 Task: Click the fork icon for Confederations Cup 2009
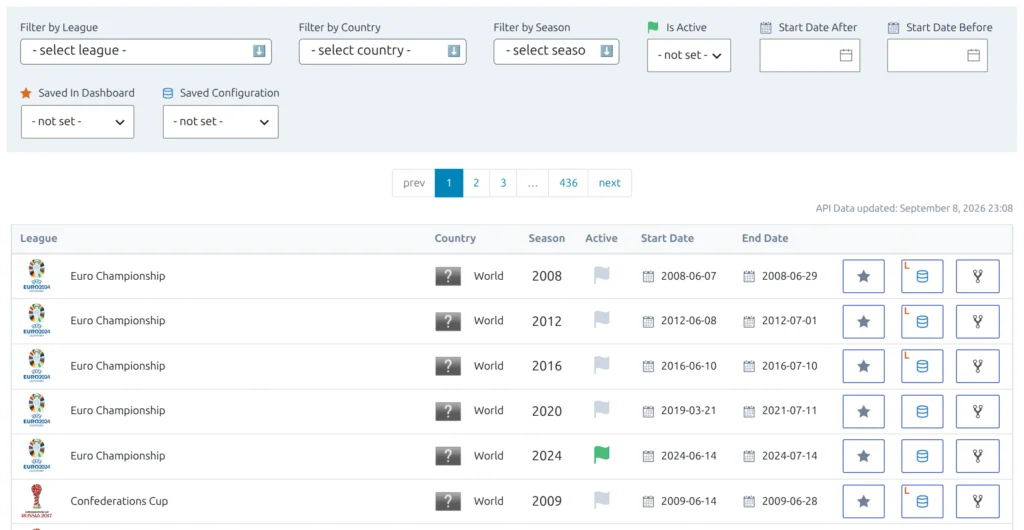click(978, 501)
